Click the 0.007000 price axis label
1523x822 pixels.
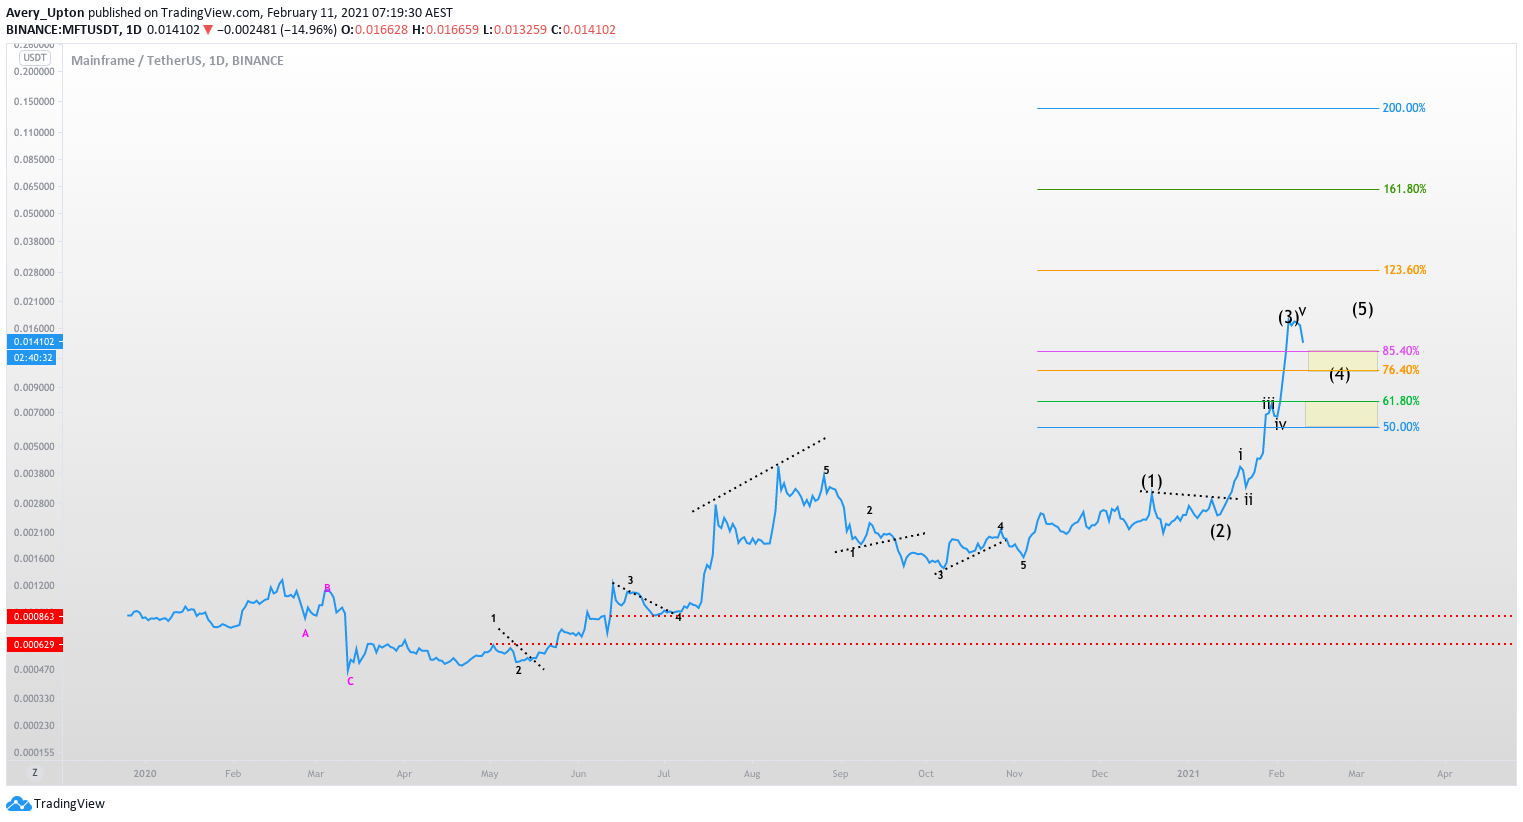34,413
